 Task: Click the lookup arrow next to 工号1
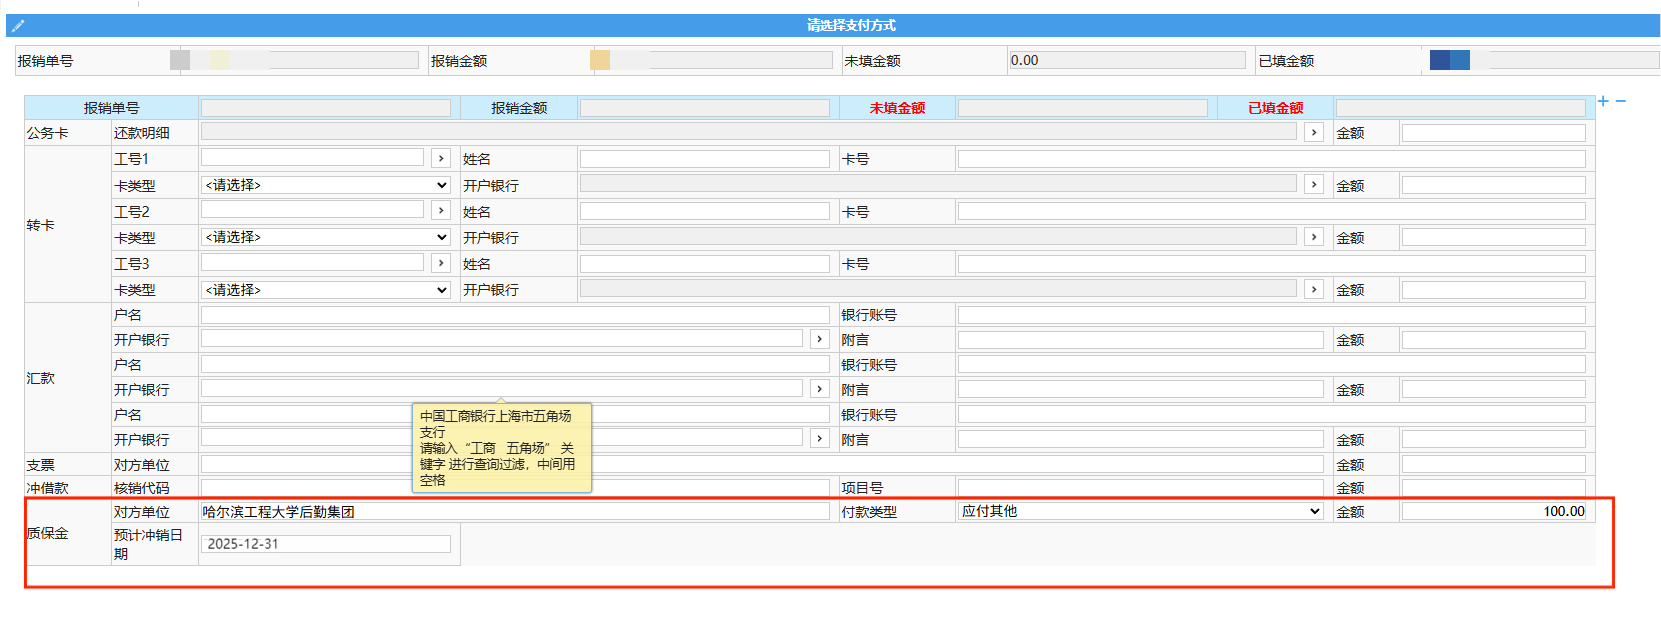click(x=441, y=158)
